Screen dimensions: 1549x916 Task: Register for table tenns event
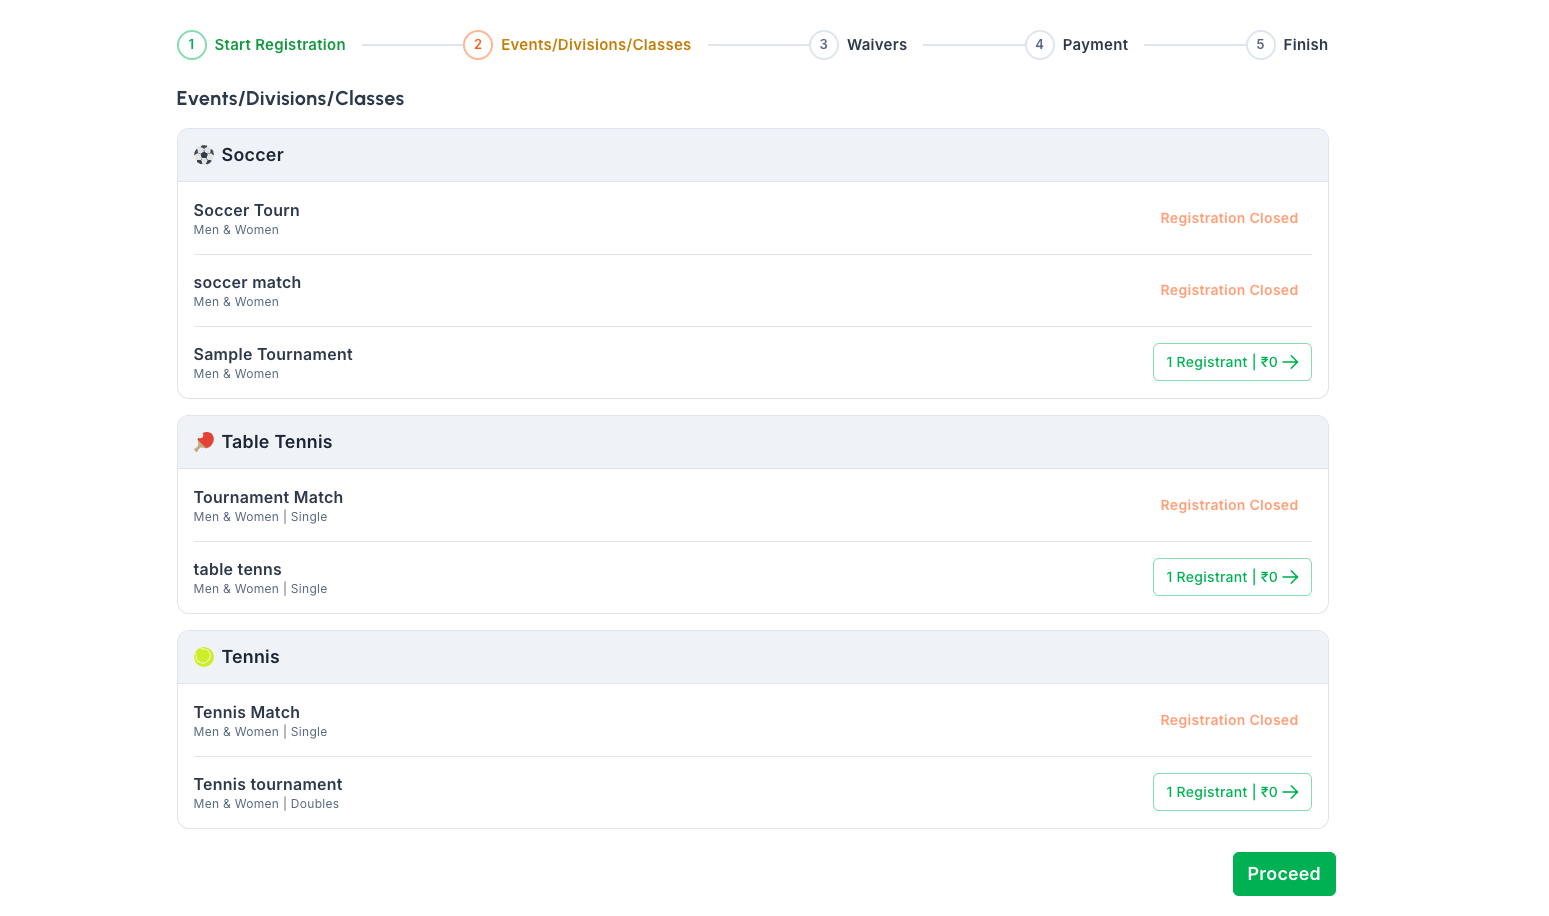(1231, 577)
